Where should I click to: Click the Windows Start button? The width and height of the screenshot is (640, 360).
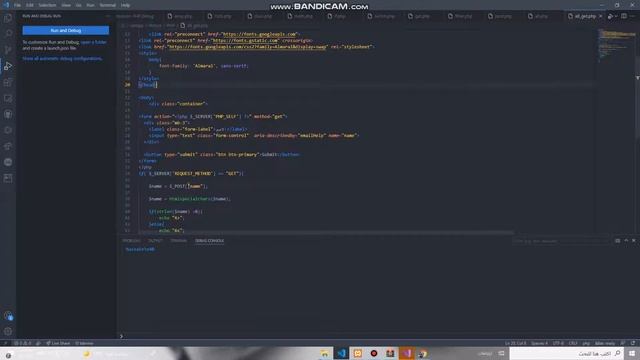[x=632, y=353]
